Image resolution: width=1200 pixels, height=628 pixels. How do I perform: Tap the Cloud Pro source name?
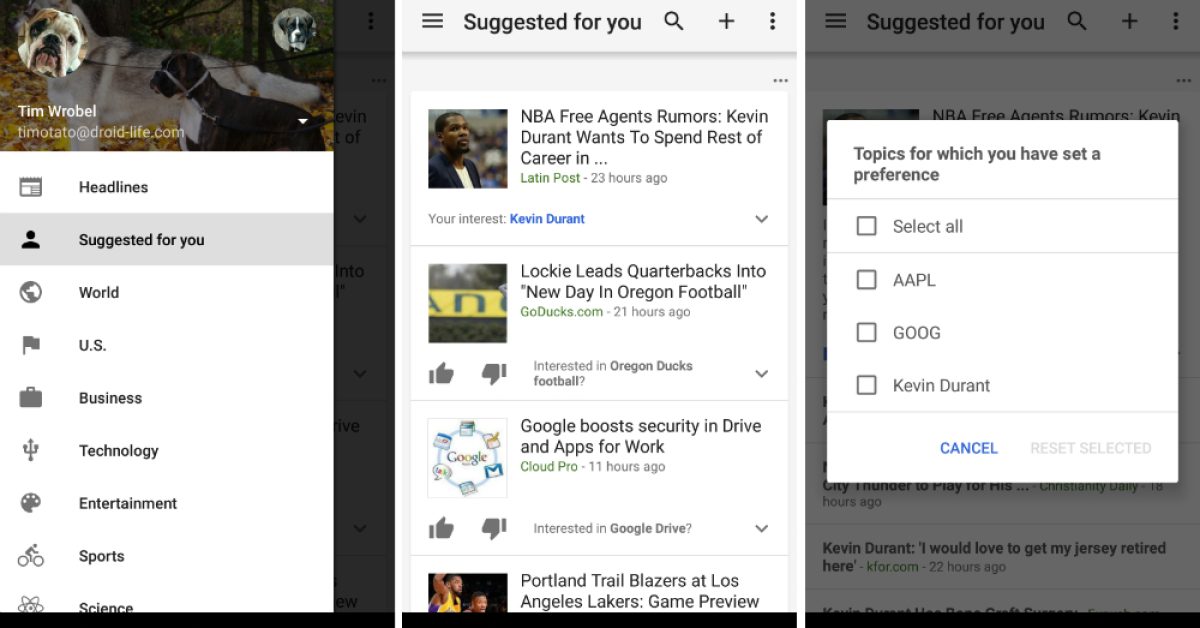(x=548, y=467)
